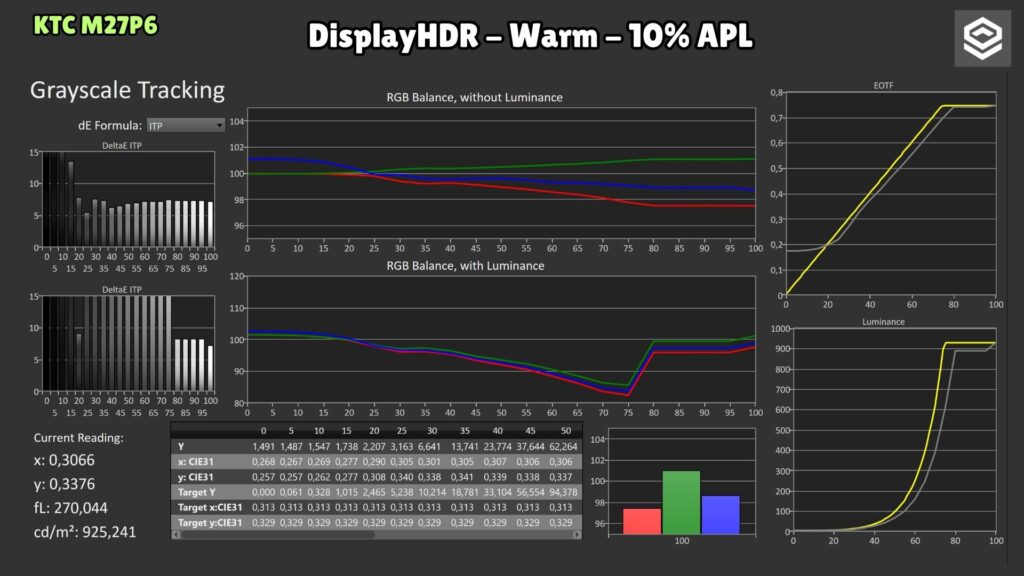The height and width of the screenshot is (576, 1024).
Task: Select the Y row header in table
Action: 181,447
